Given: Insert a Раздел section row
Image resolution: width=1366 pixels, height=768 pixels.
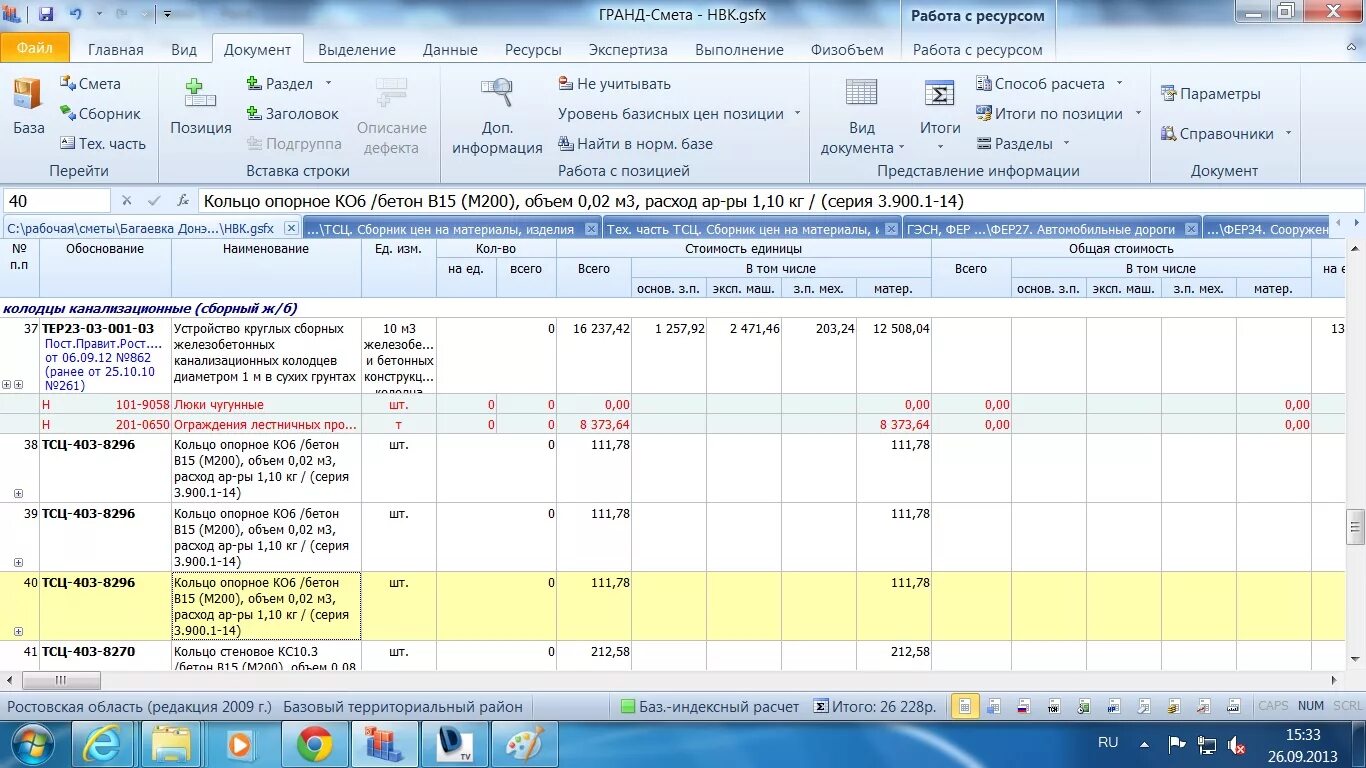Looking at the screenshot, I should [x=280, y=84].
